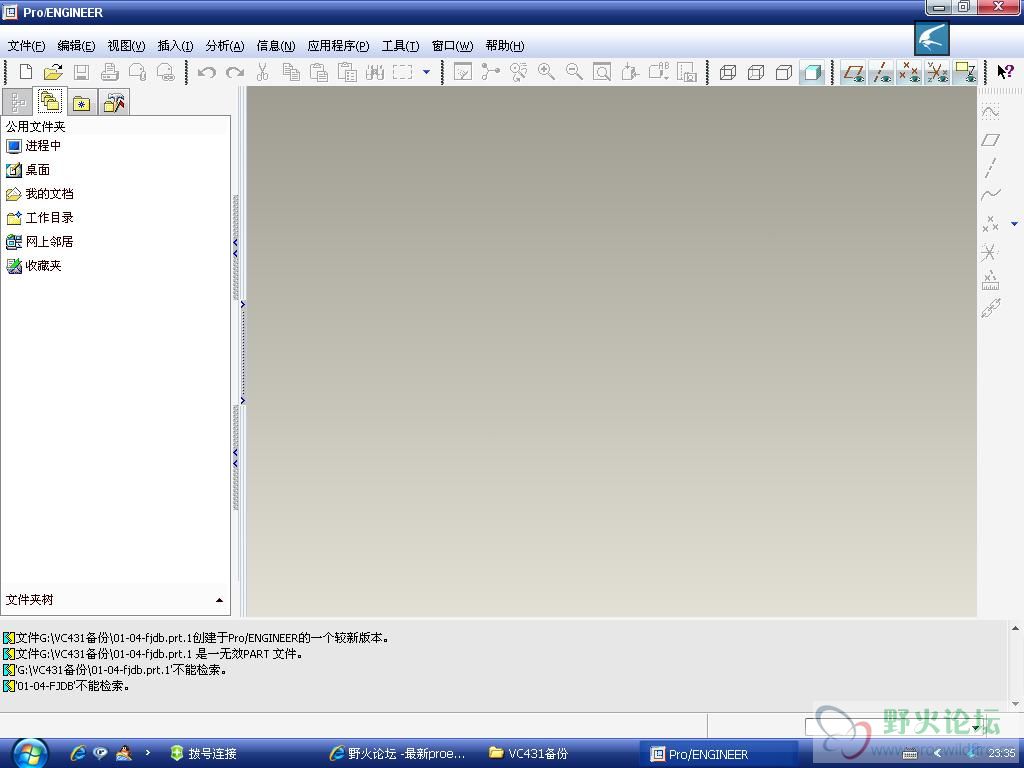The width and height of the screenshot is (1024, 768).
Task: Click the Redo arrow icon
Action: (x=234, y=72)
